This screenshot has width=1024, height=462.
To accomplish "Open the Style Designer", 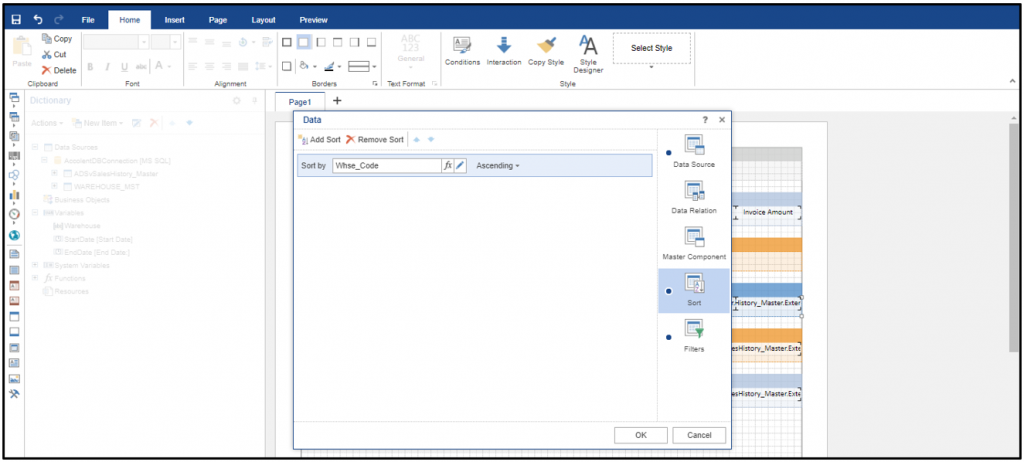I will [x=588, y=54].
